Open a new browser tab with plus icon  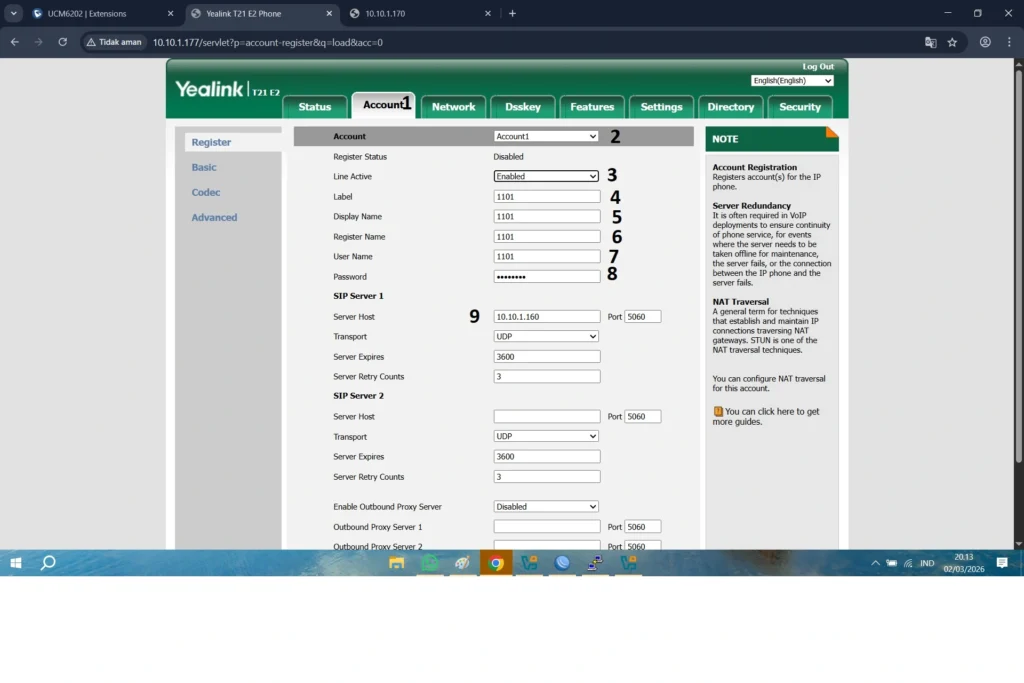(x=513, y=14)
